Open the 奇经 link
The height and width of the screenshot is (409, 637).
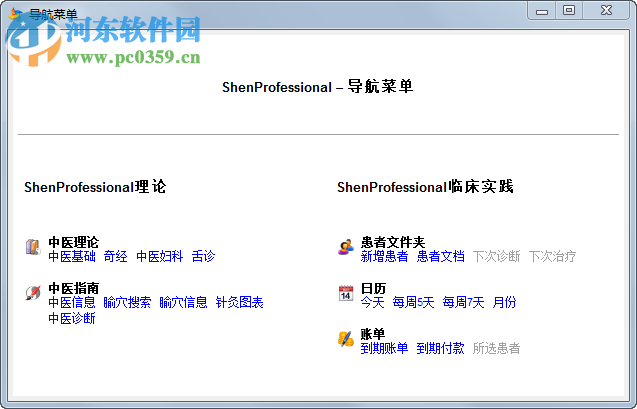point(115,256)
